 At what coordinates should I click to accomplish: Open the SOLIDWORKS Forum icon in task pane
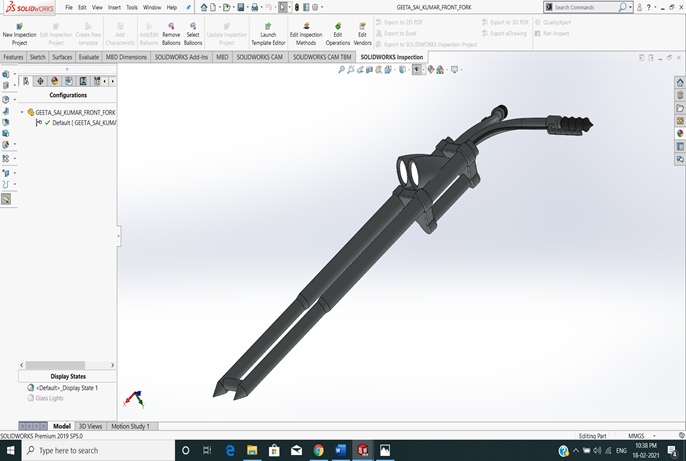pyautogui.click(x=680, y=159)
